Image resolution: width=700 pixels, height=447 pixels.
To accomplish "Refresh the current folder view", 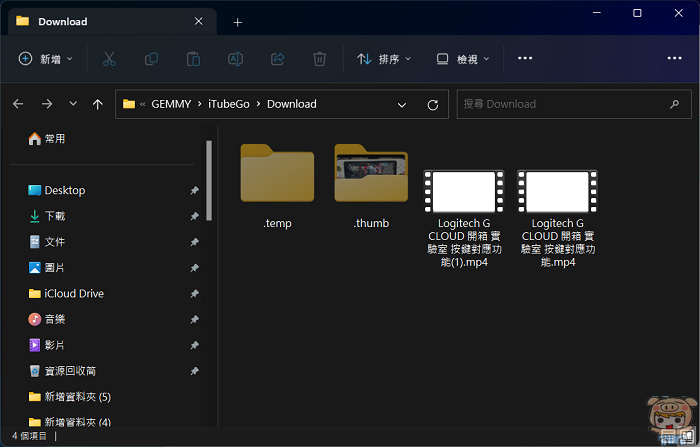I will click(x=432, y=104).
